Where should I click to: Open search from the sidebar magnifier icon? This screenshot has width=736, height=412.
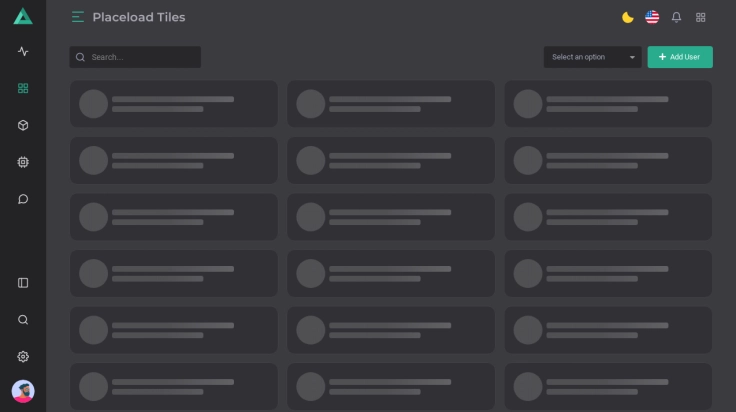(23, 320)
